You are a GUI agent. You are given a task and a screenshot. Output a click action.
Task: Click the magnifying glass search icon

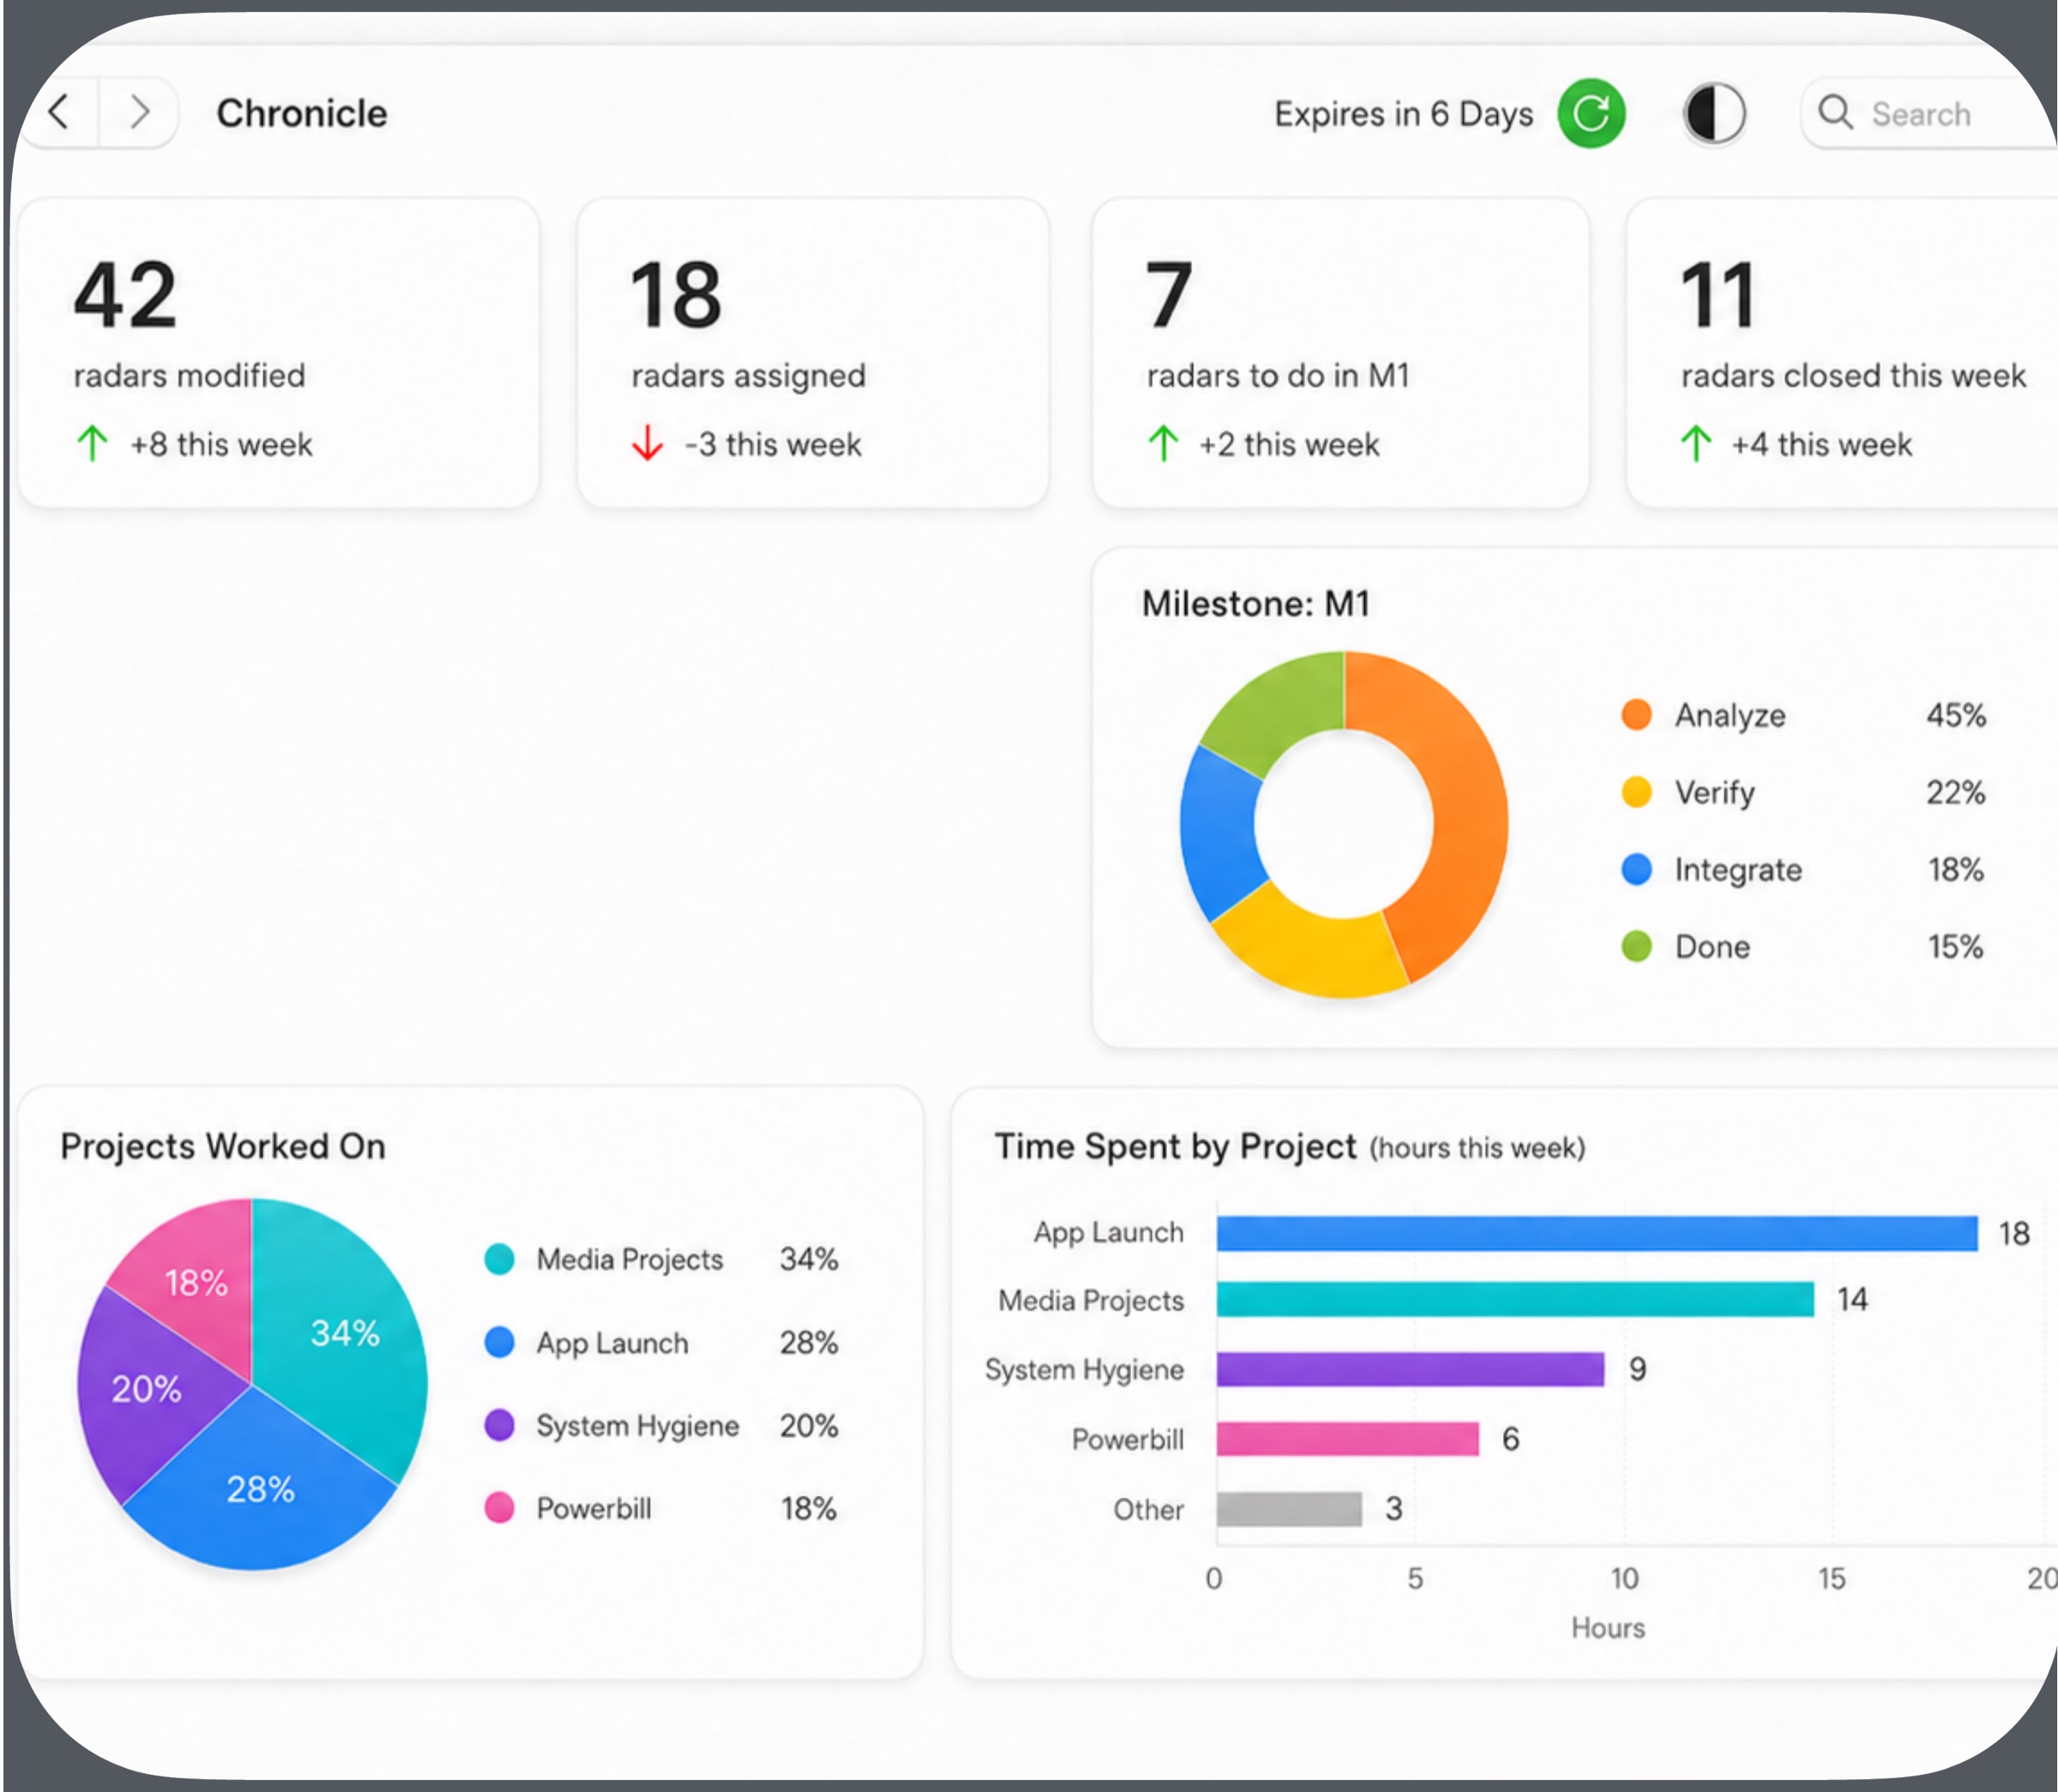[1835, 112]
